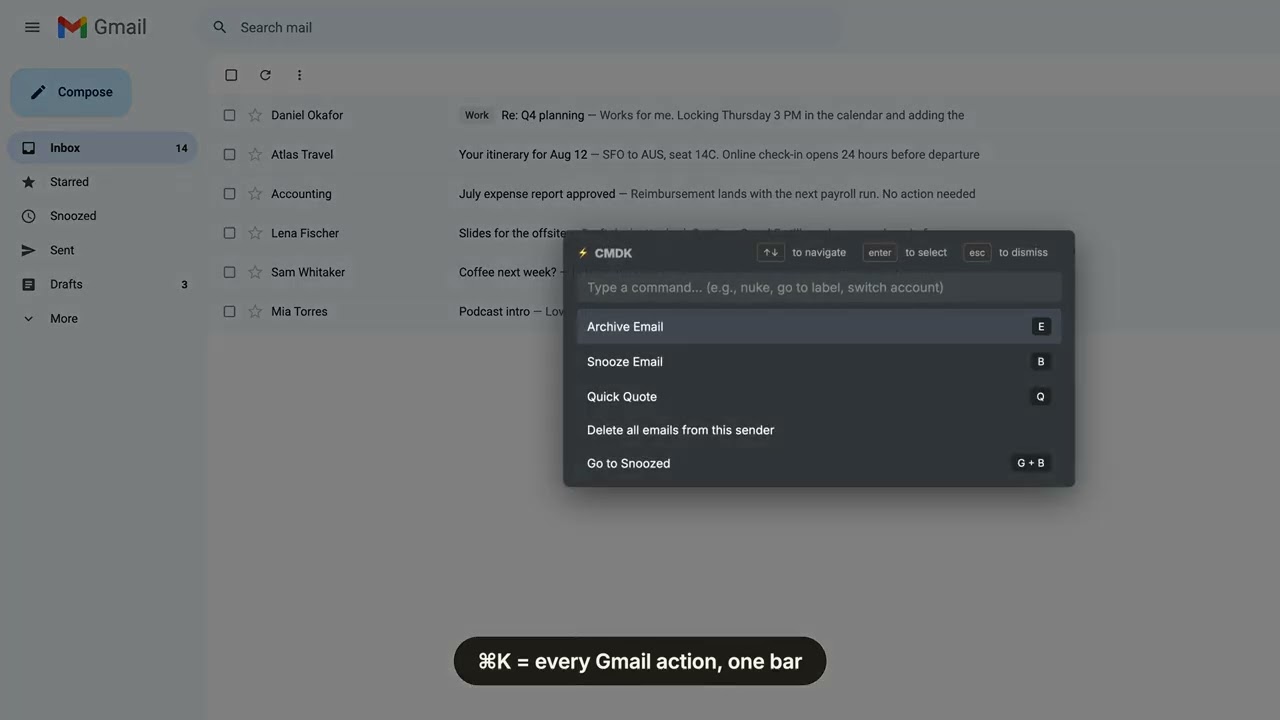The width and height of the screenshot is (1280, 720).
Task: Star the Accounting email
Action: click(x=254, y=194)
